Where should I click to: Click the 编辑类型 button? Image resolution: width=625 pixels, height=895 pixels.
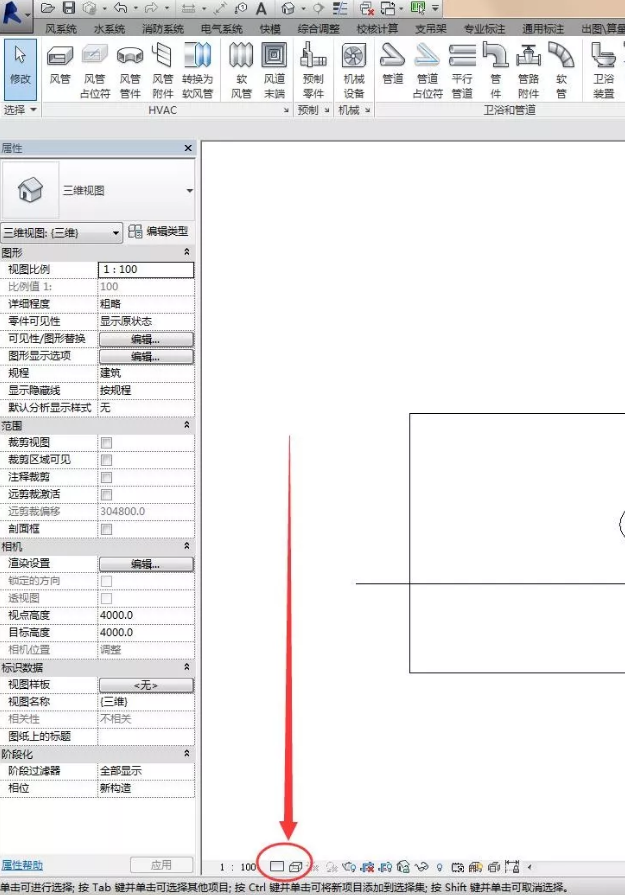pos(158,231)
